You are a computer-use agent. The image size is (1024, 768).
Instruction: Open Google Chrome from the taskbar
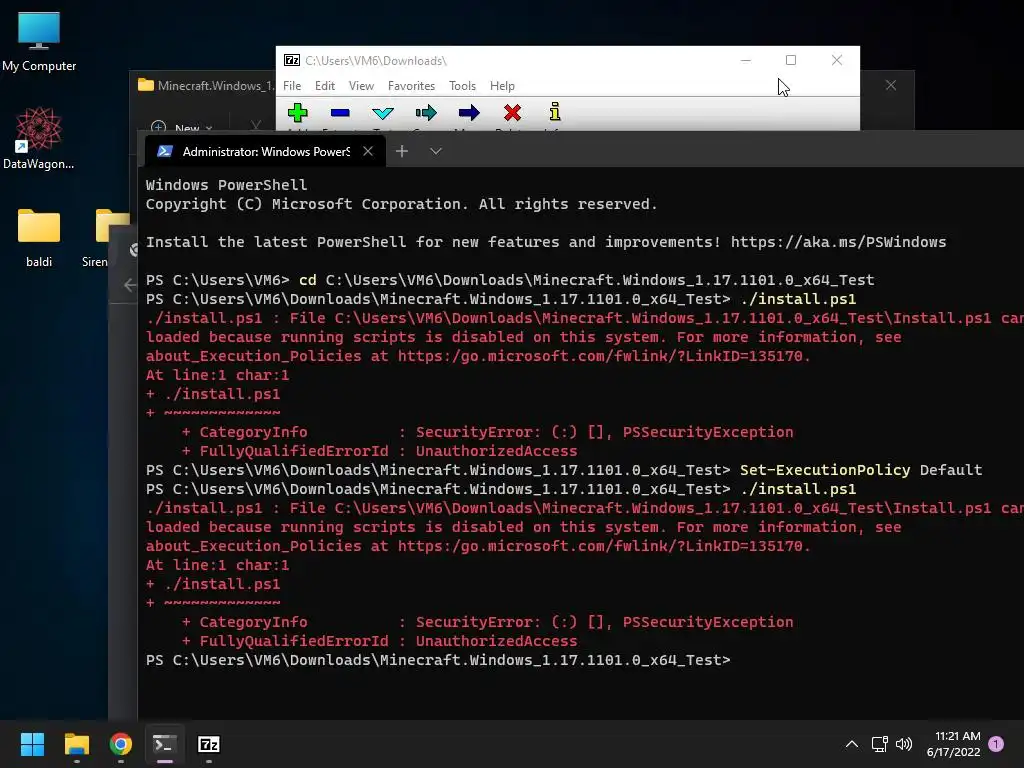pyautogui.click(x=121, y=744)
